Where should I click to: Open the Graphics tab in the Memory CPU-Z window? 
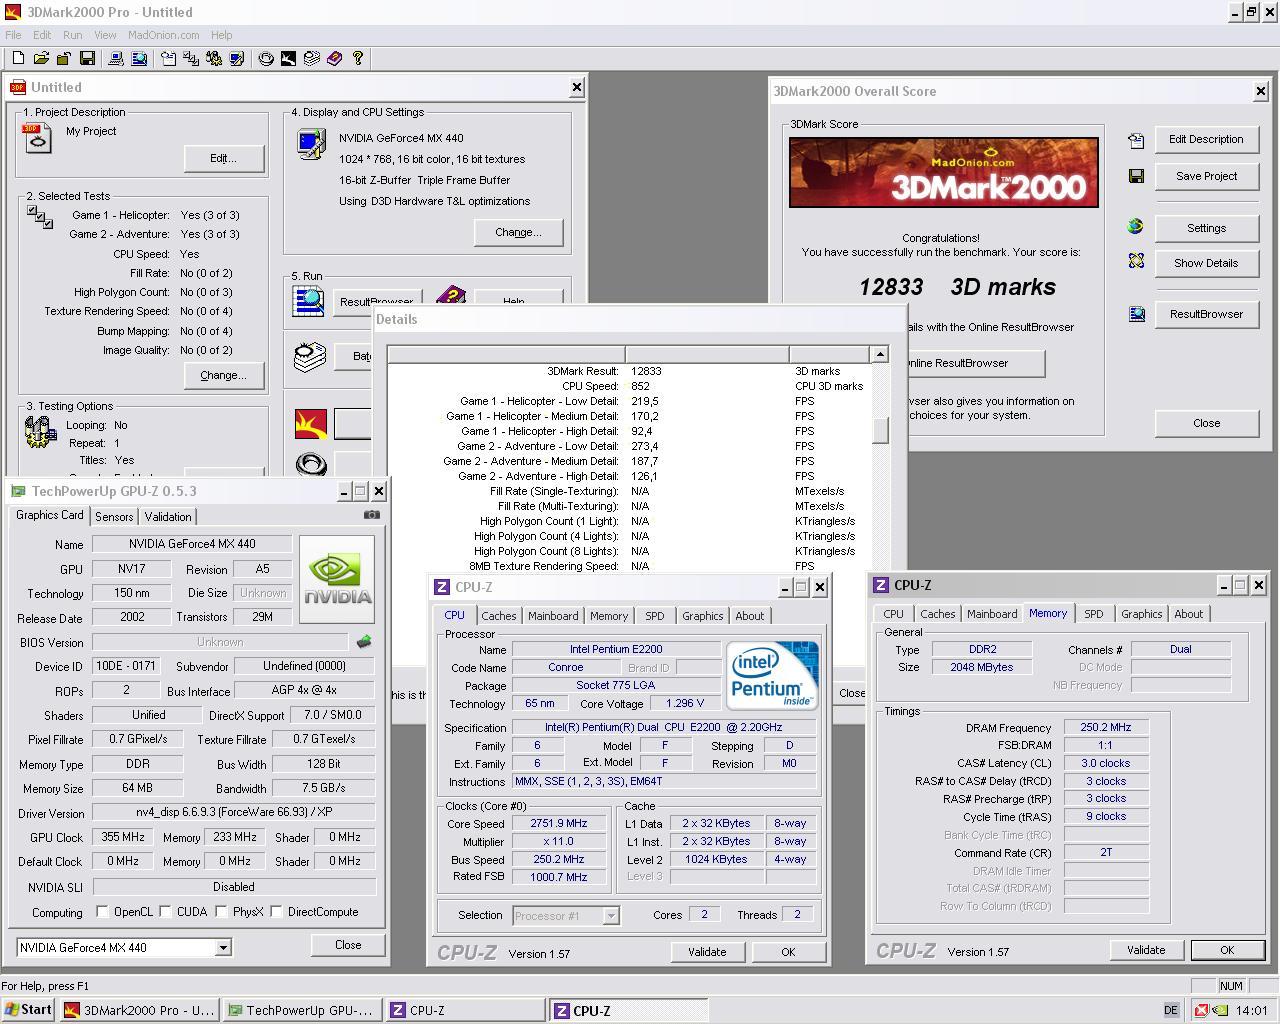point(1141,614)
